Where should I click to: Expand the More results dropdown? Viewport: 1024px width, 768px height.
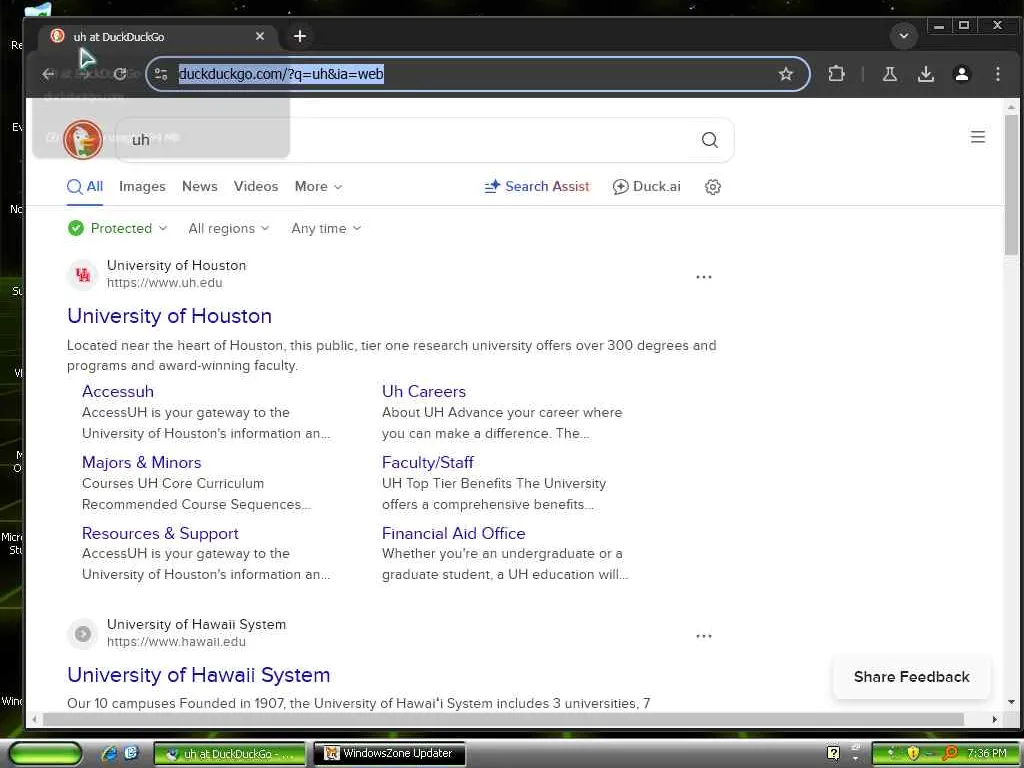pyautogui.click(x=318, y=187)
